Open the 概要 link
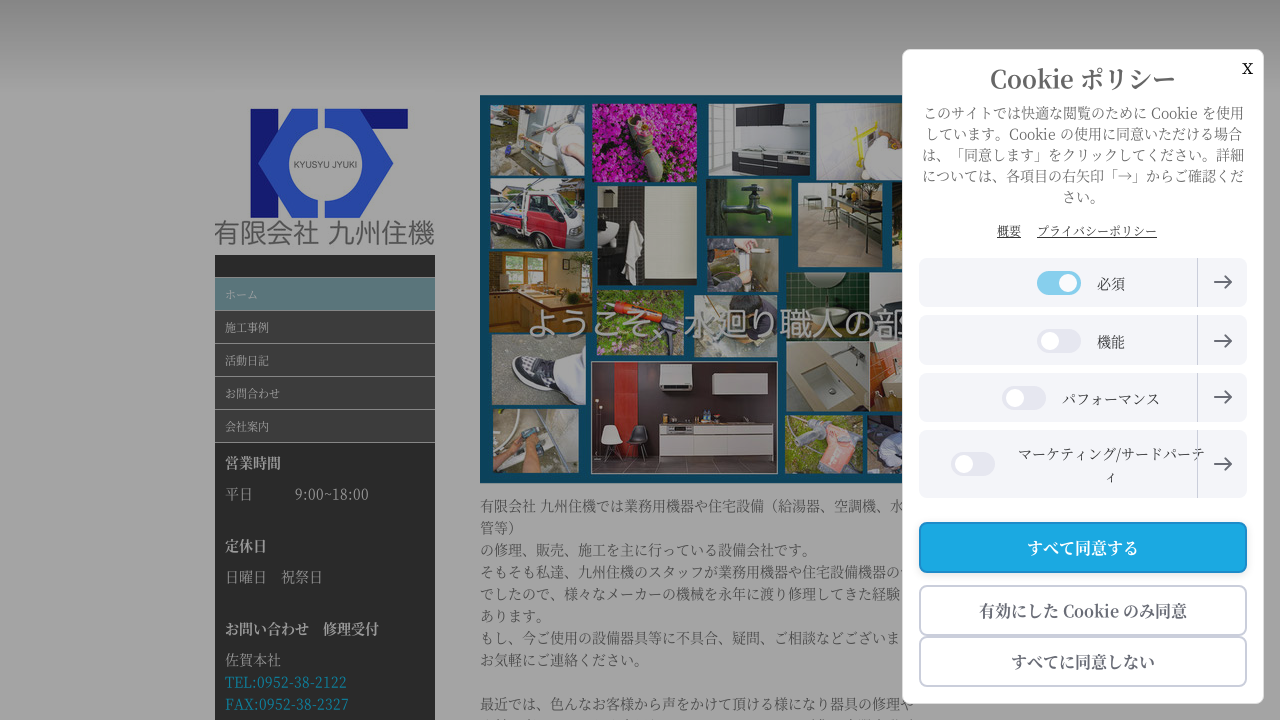 1009,231
